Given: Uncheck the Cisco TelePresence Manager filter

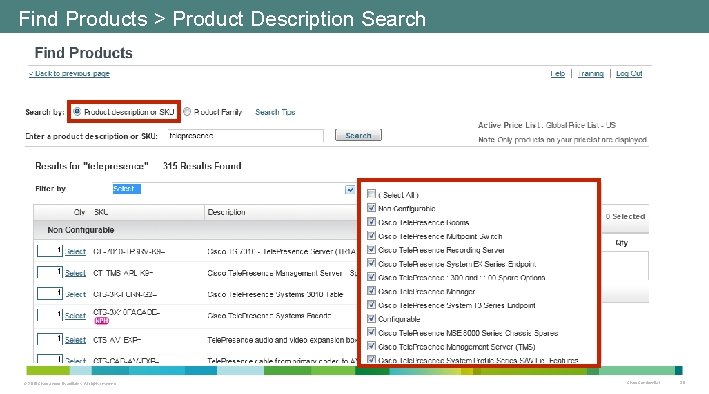Looking at the screenshot, I should 371,291.
